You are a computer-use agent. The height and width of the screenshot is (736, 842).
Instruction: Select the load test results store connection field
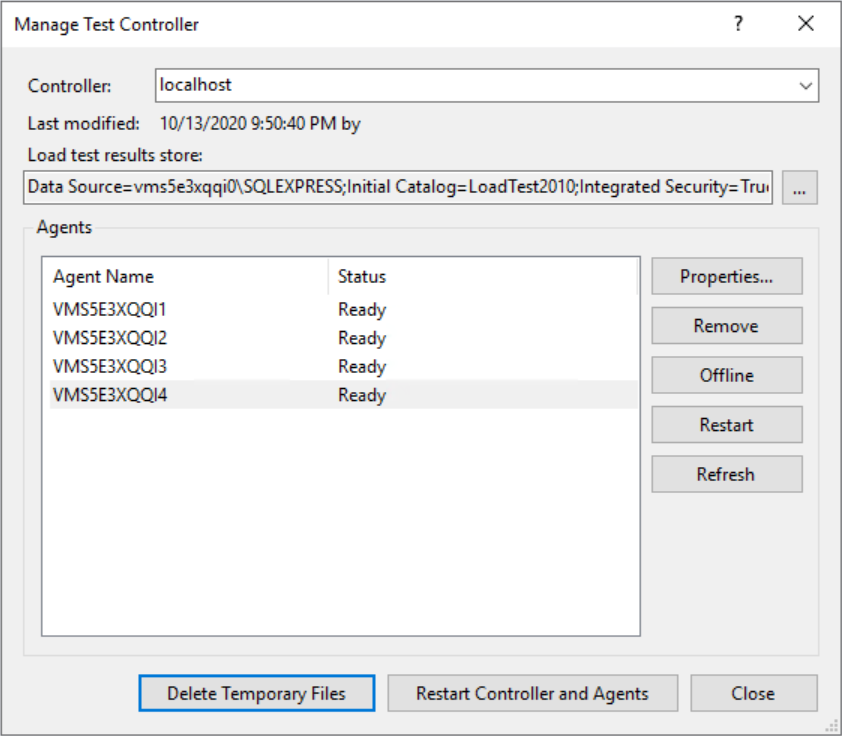click(x=398, y=187)
